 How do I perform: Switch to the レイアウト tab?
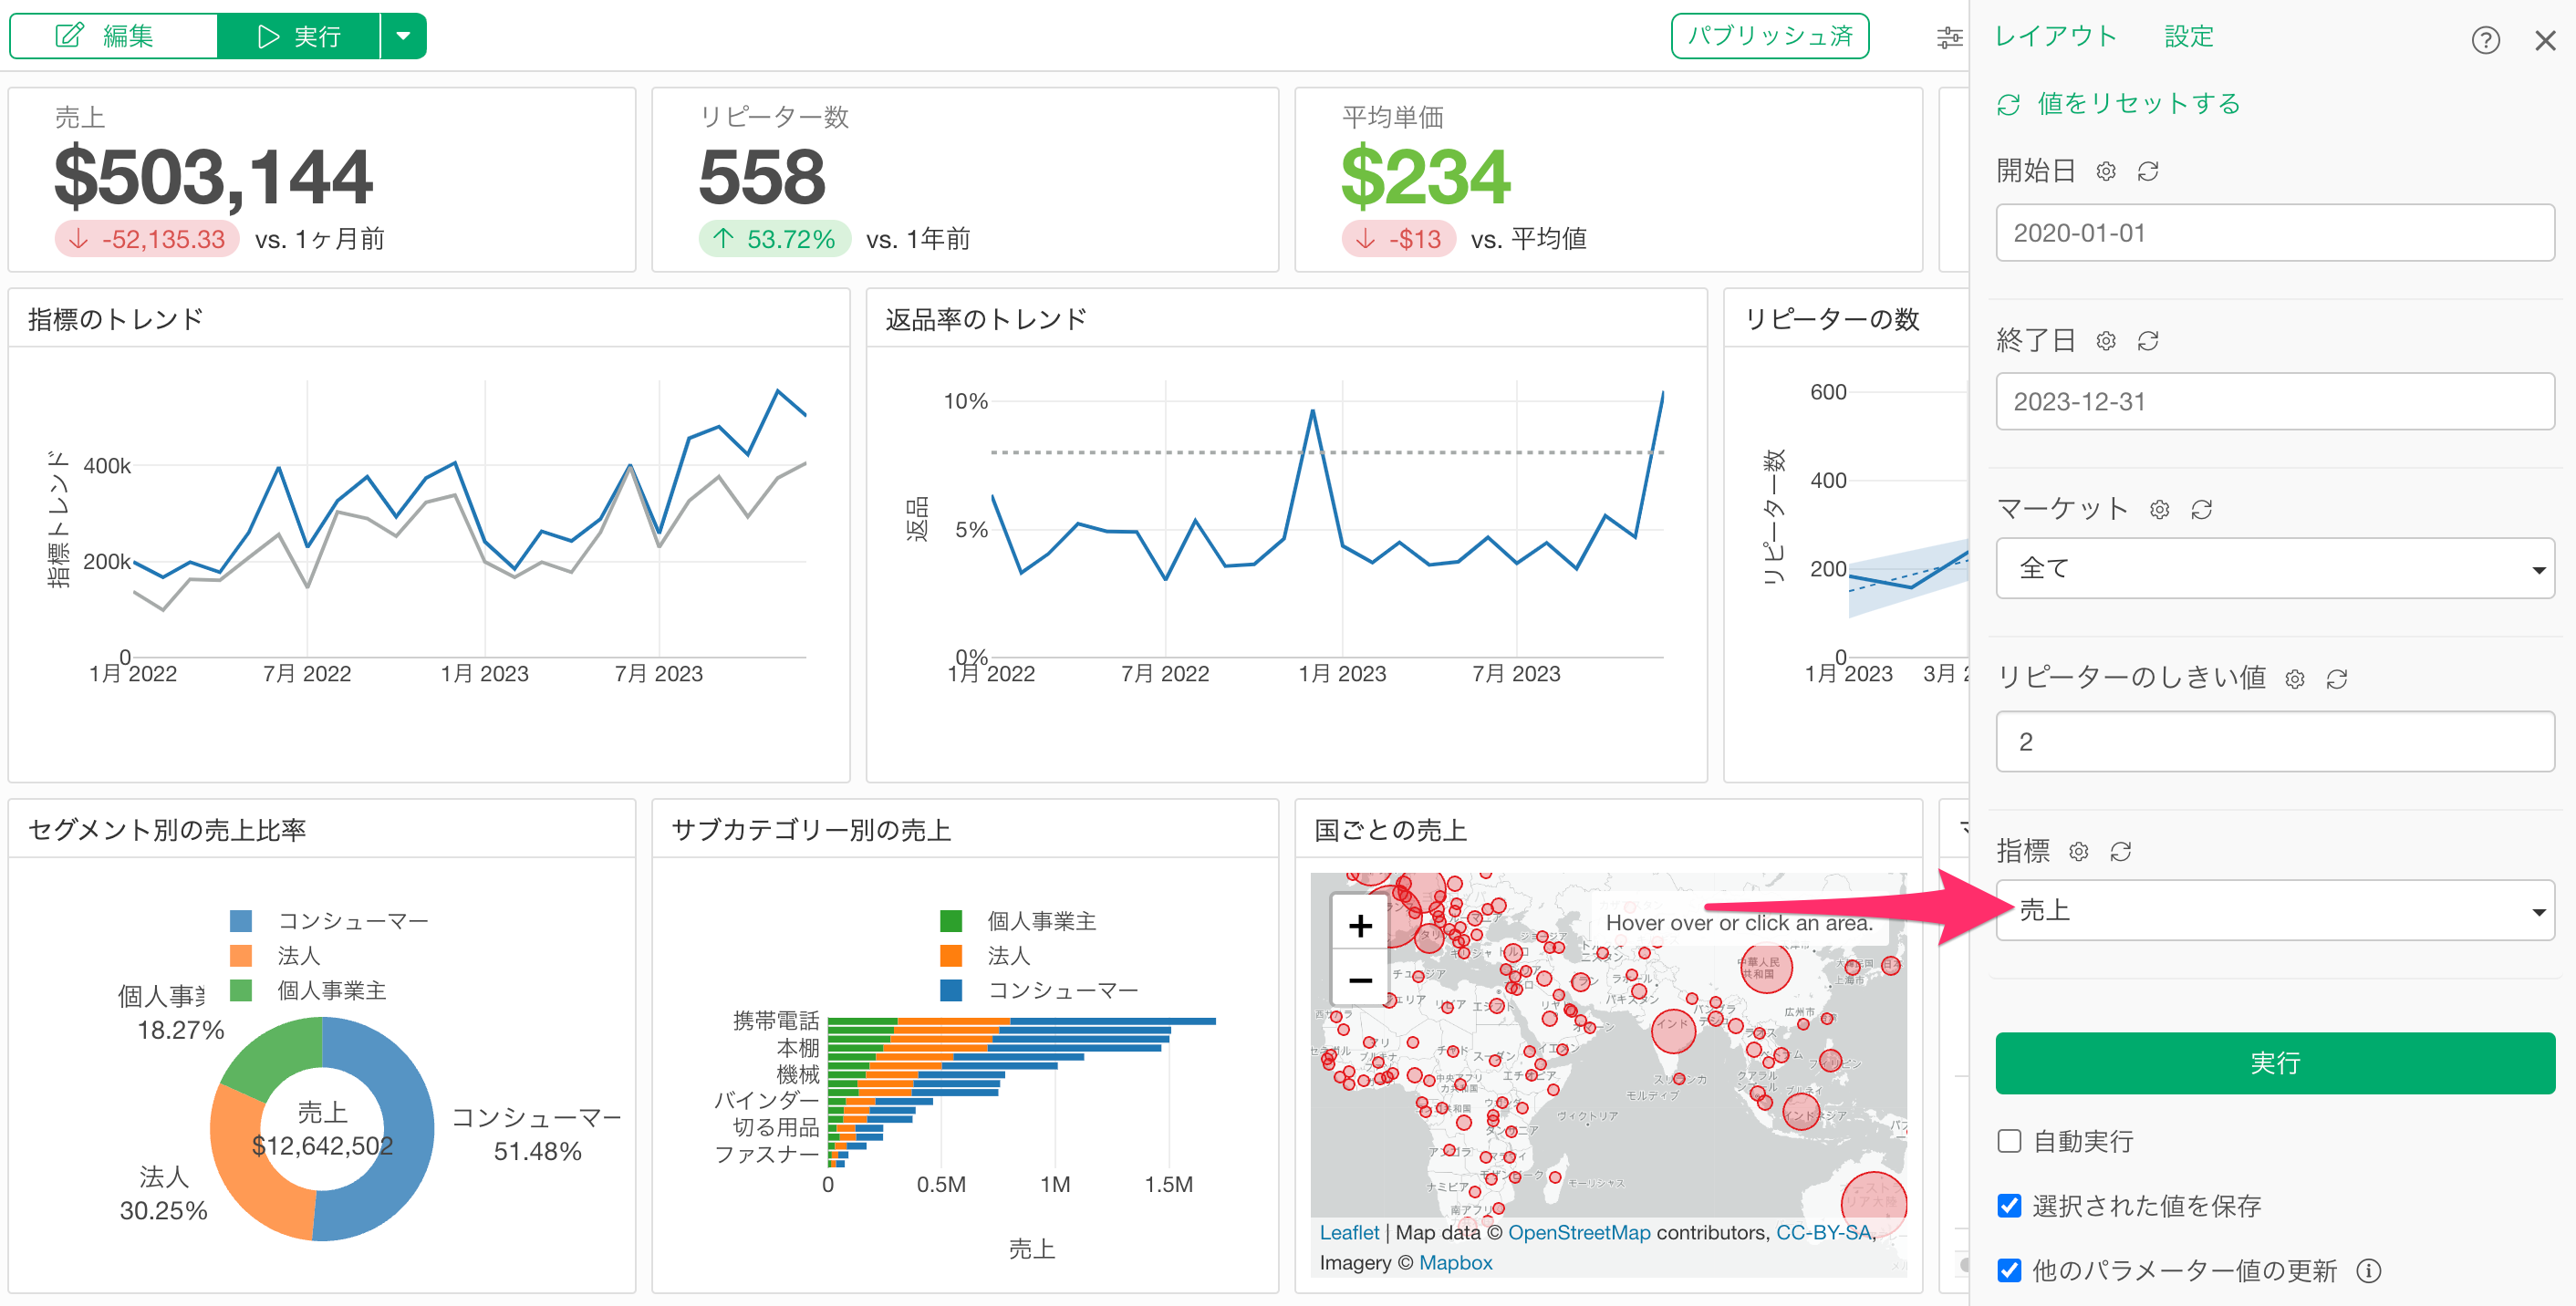pos(2056,36)
